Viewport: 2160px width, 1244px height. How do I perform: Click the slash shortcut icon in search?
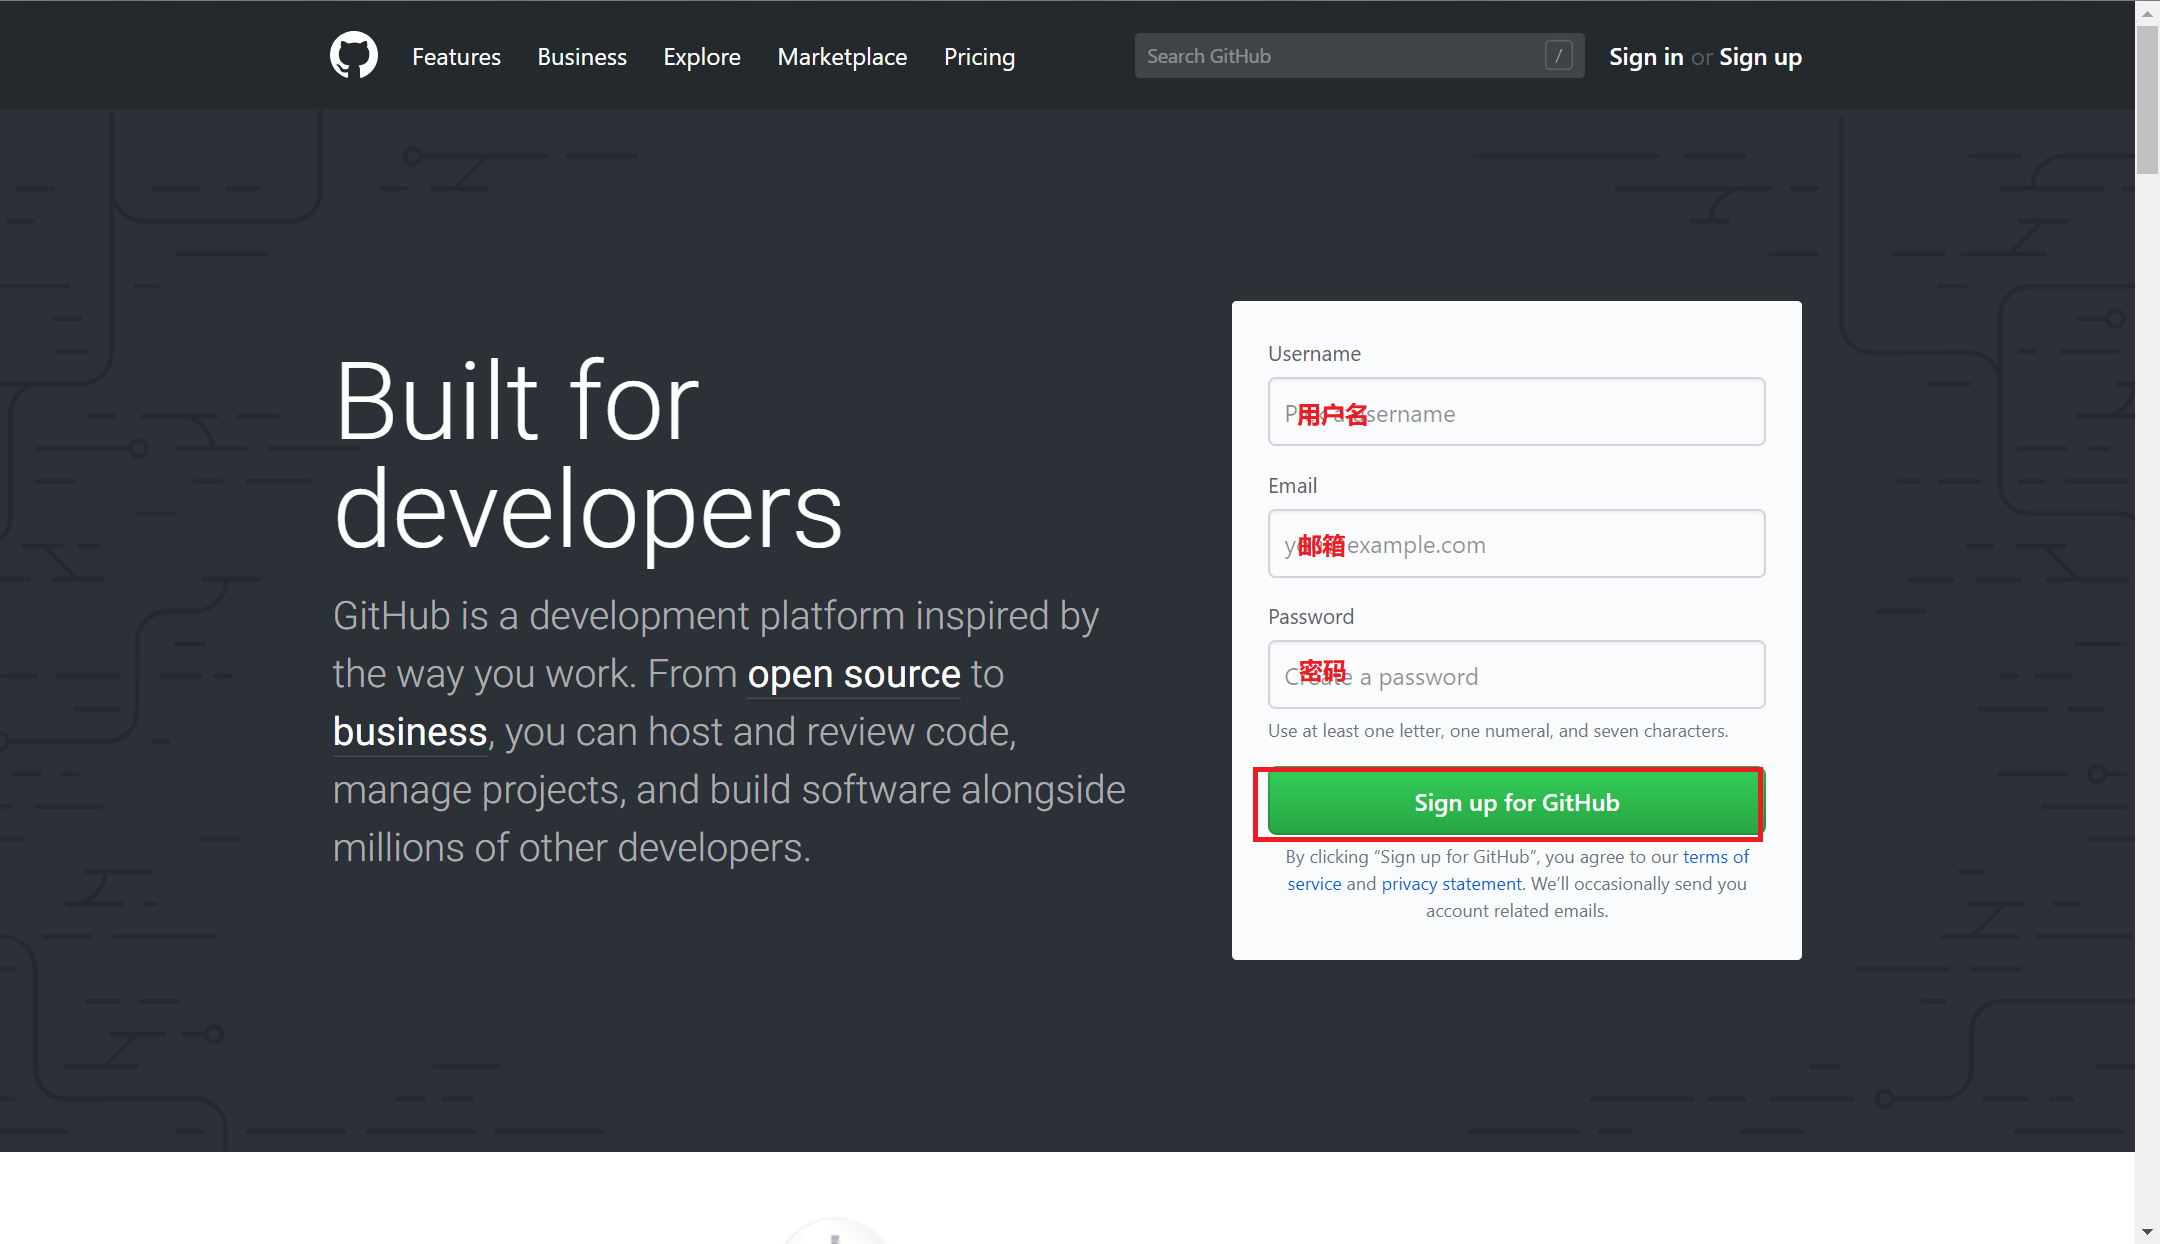1558,56
